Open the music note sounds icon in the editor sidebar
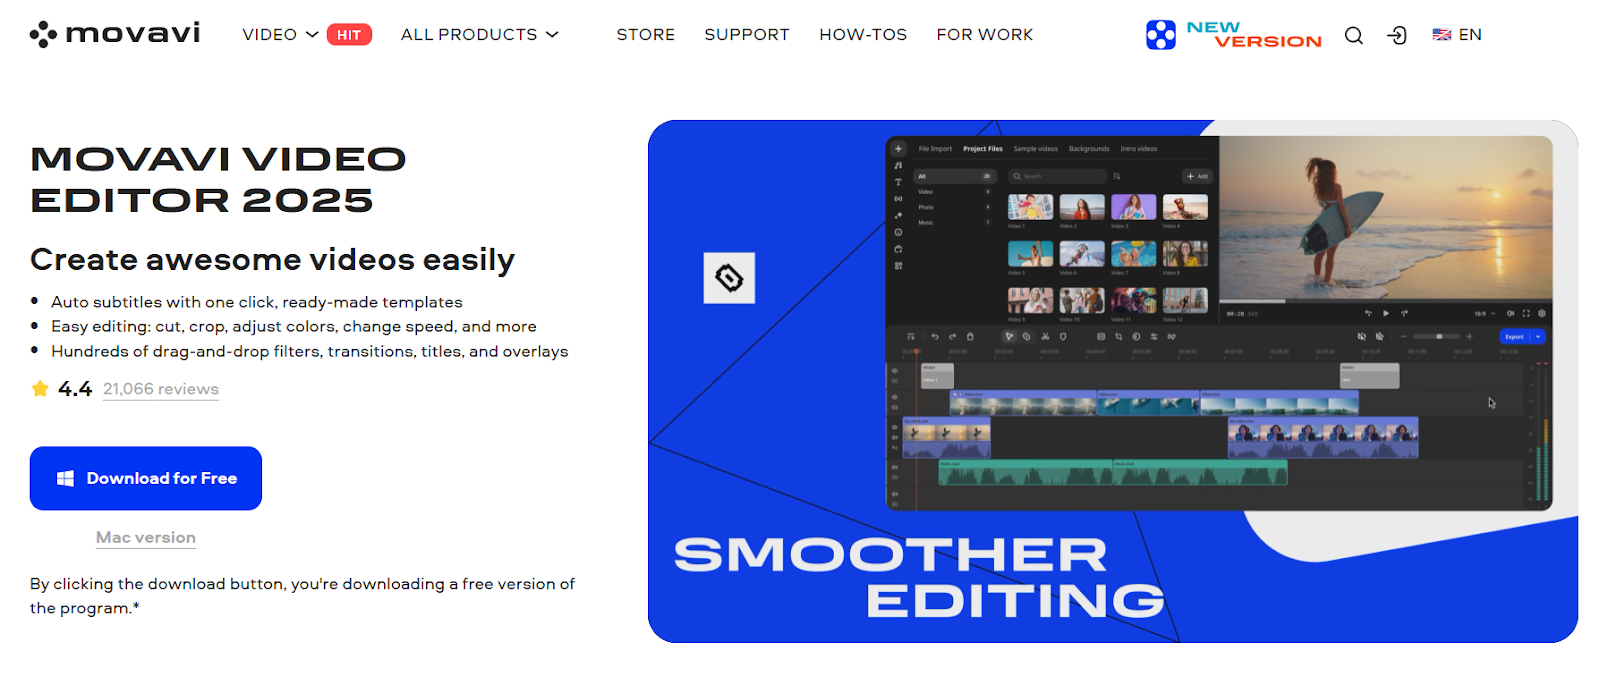 pyautogui.click(x=898, y=165)
